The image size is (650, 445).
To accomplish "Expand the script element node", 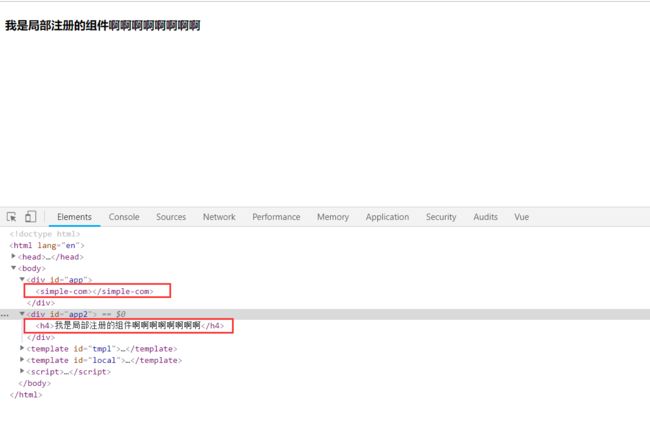I will pyautogui.click(x=22, y=371).
